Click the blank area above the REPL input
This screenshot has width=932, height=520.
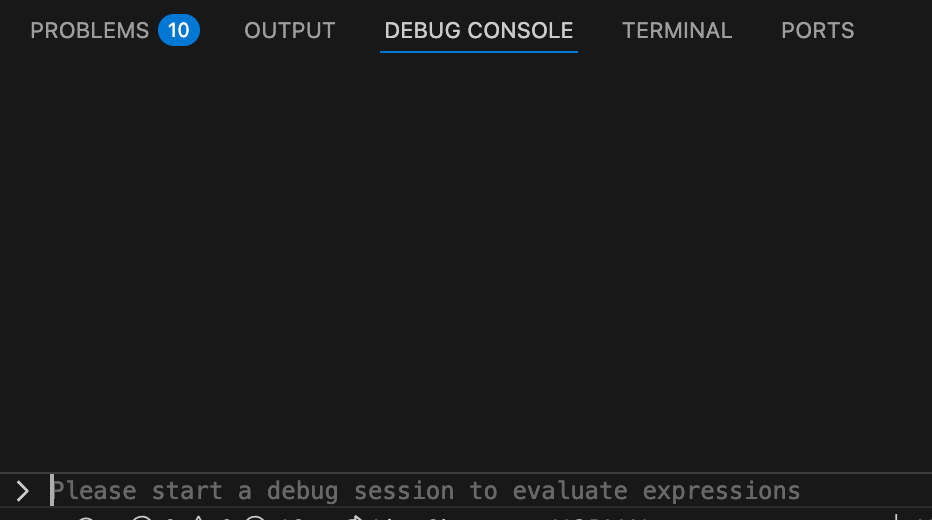[466, 300]
